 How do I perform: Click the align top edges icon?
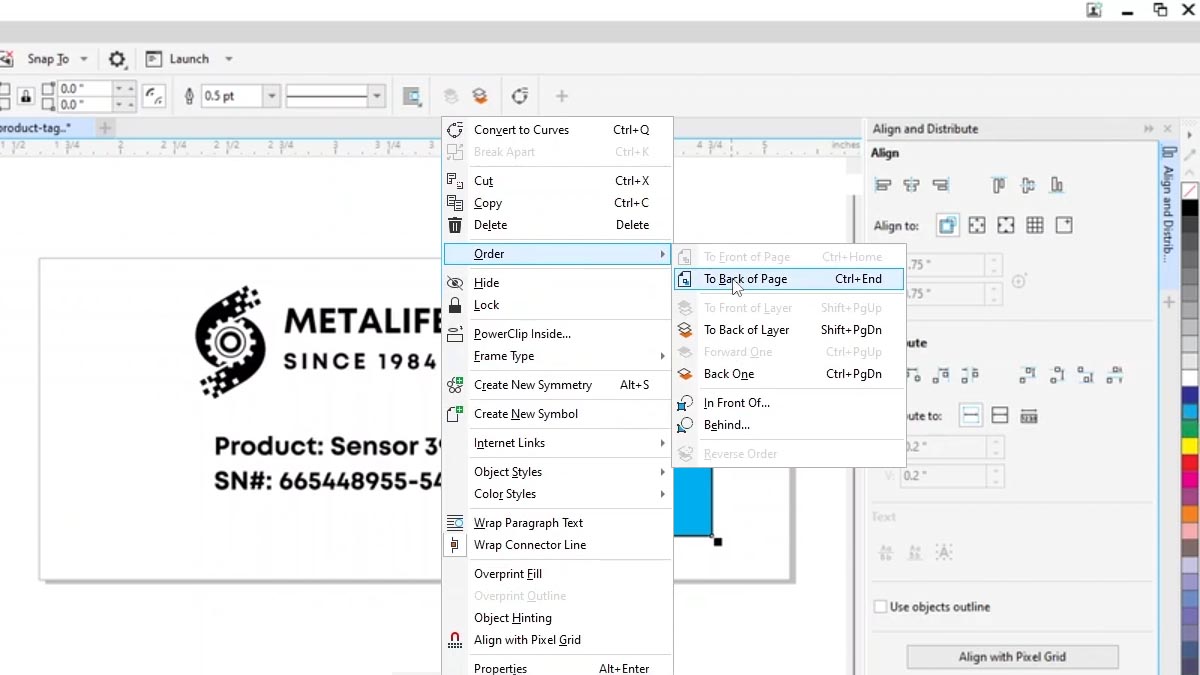pyautogui.click(x=997, y=184)
